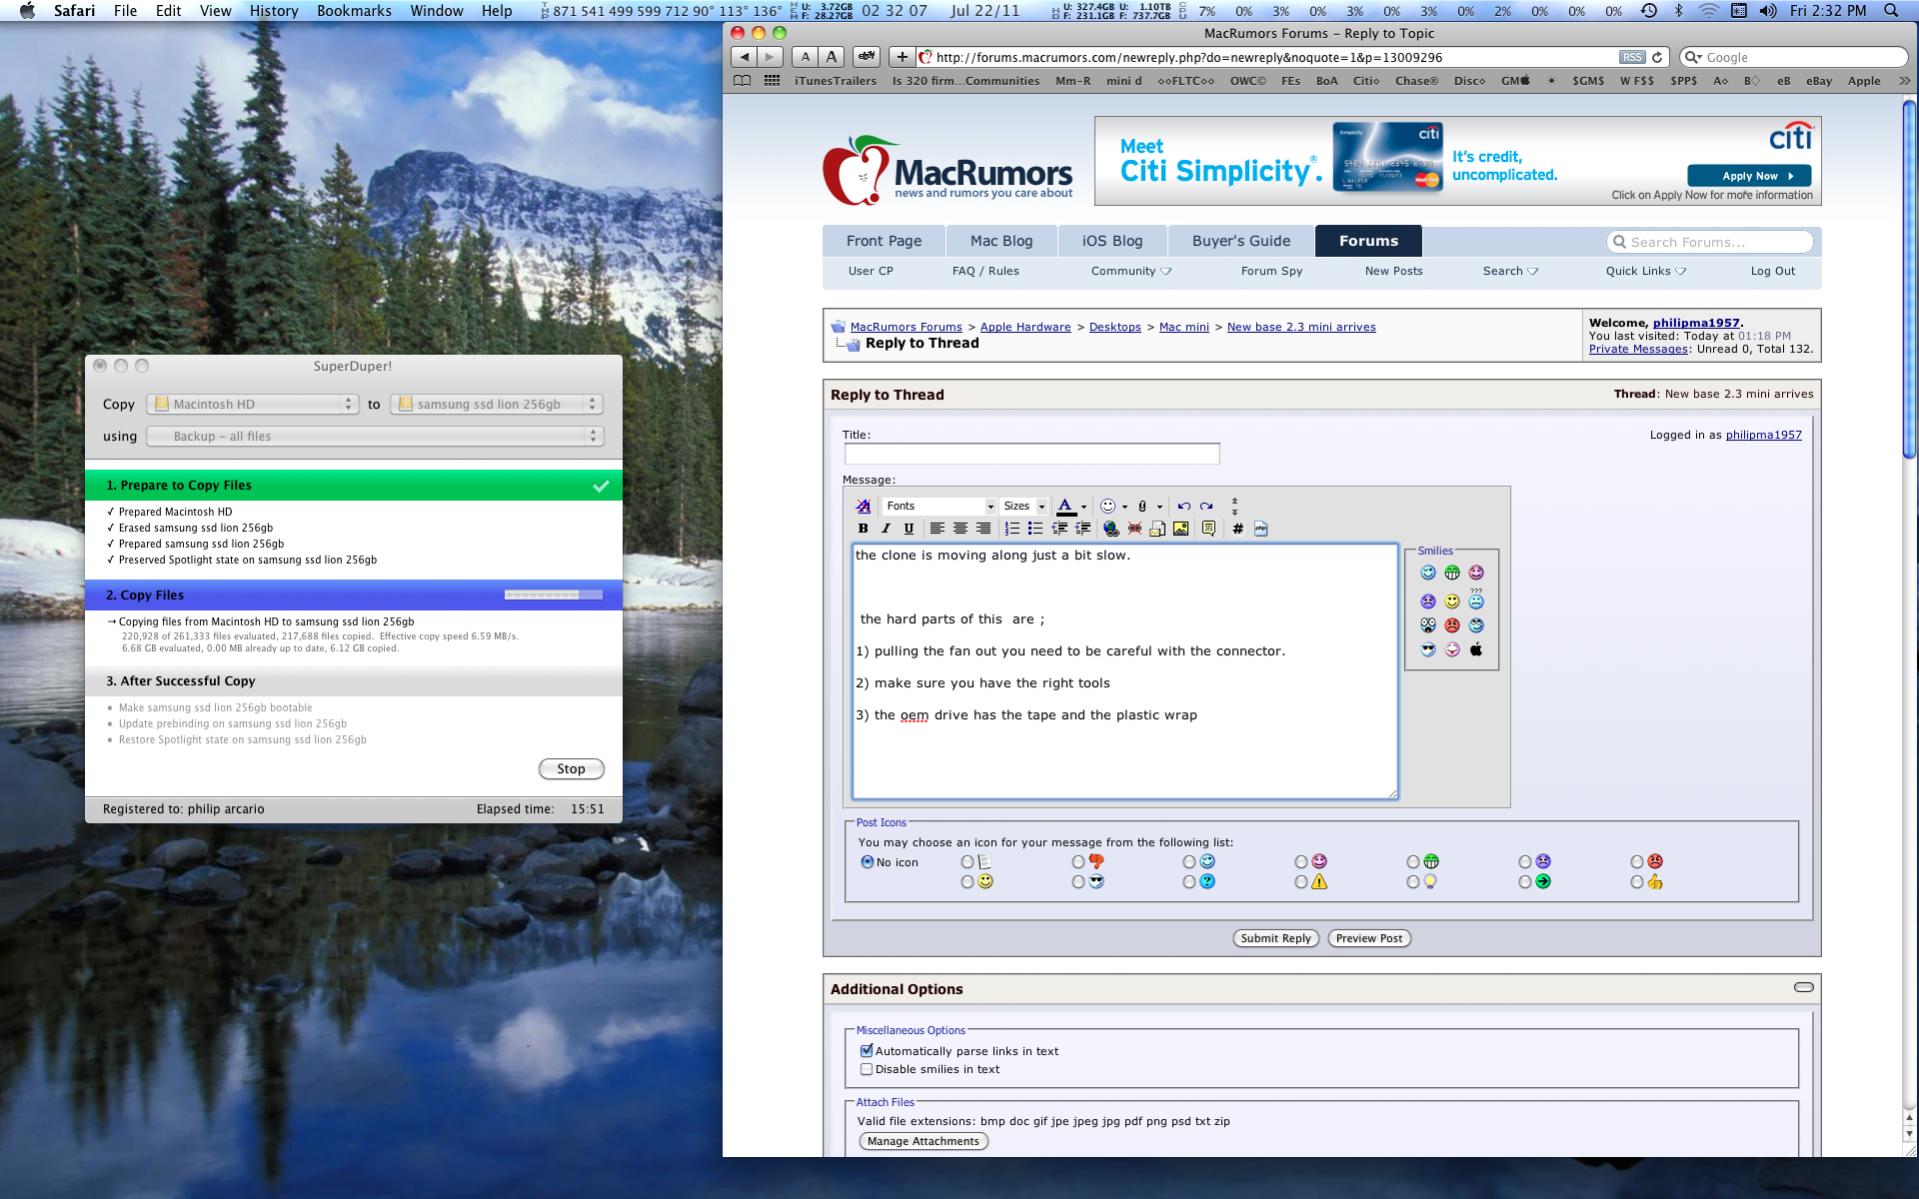1919x1199 pixels.
Task: Click the Preview Post button
Action: click(1369, 938)
